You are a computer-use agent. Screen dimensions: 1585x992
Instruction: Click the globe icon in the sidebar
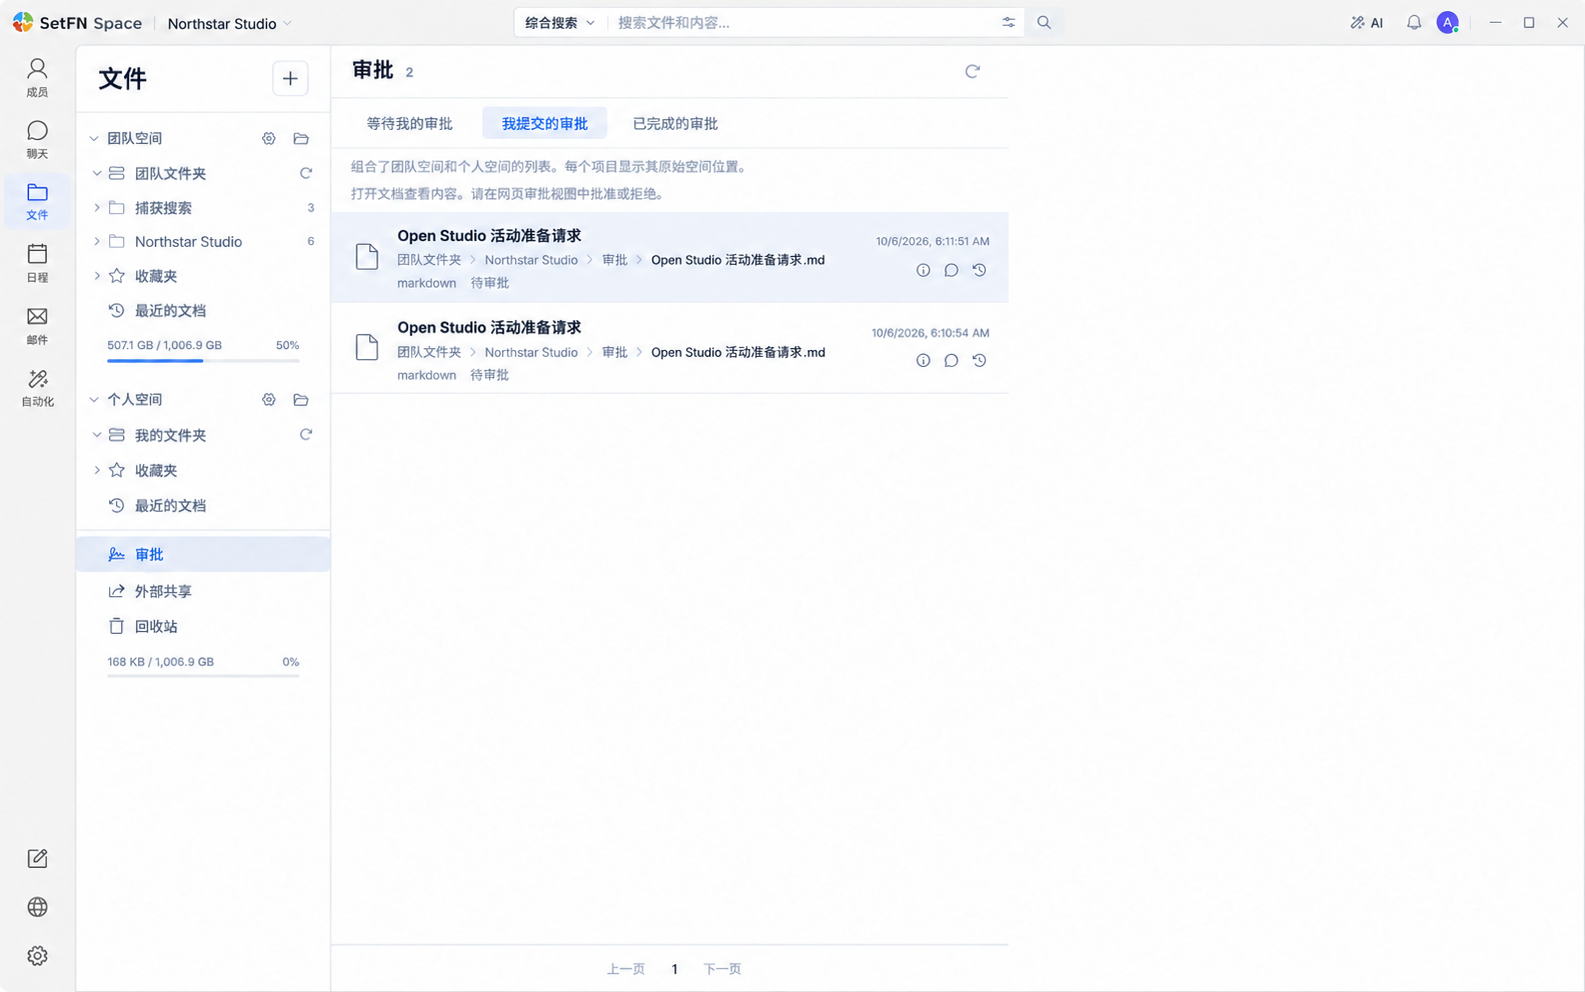click(37, 907)
